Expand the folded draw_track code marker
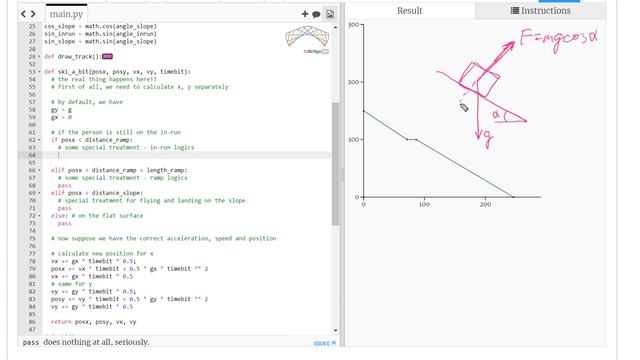This screenshot has width=640, height=360. click(107, 56)
